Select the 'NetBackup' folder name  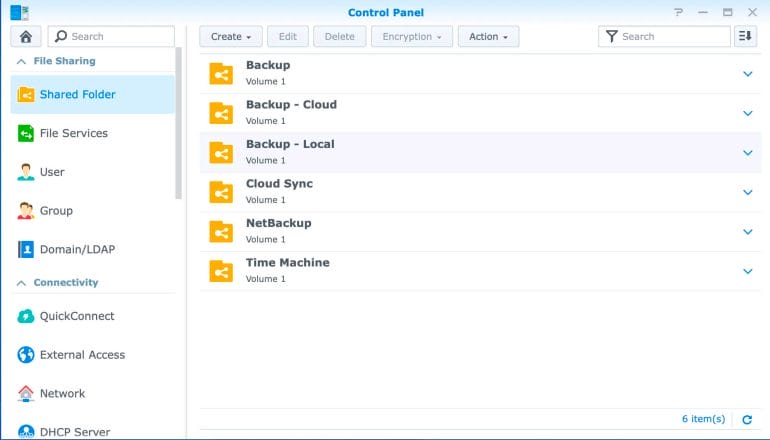[x=278, y=223]
